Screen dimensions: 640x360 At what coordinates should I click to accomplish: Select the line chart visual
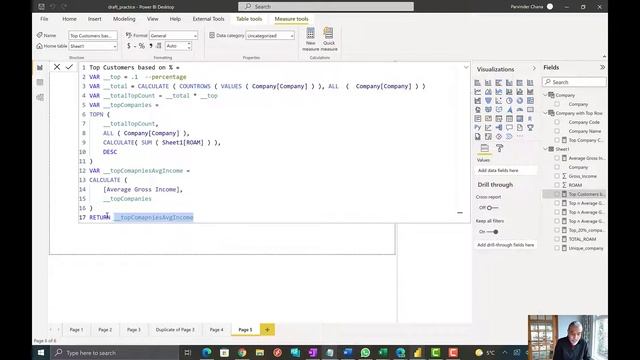pyautogui.click(x=478, y=92)
